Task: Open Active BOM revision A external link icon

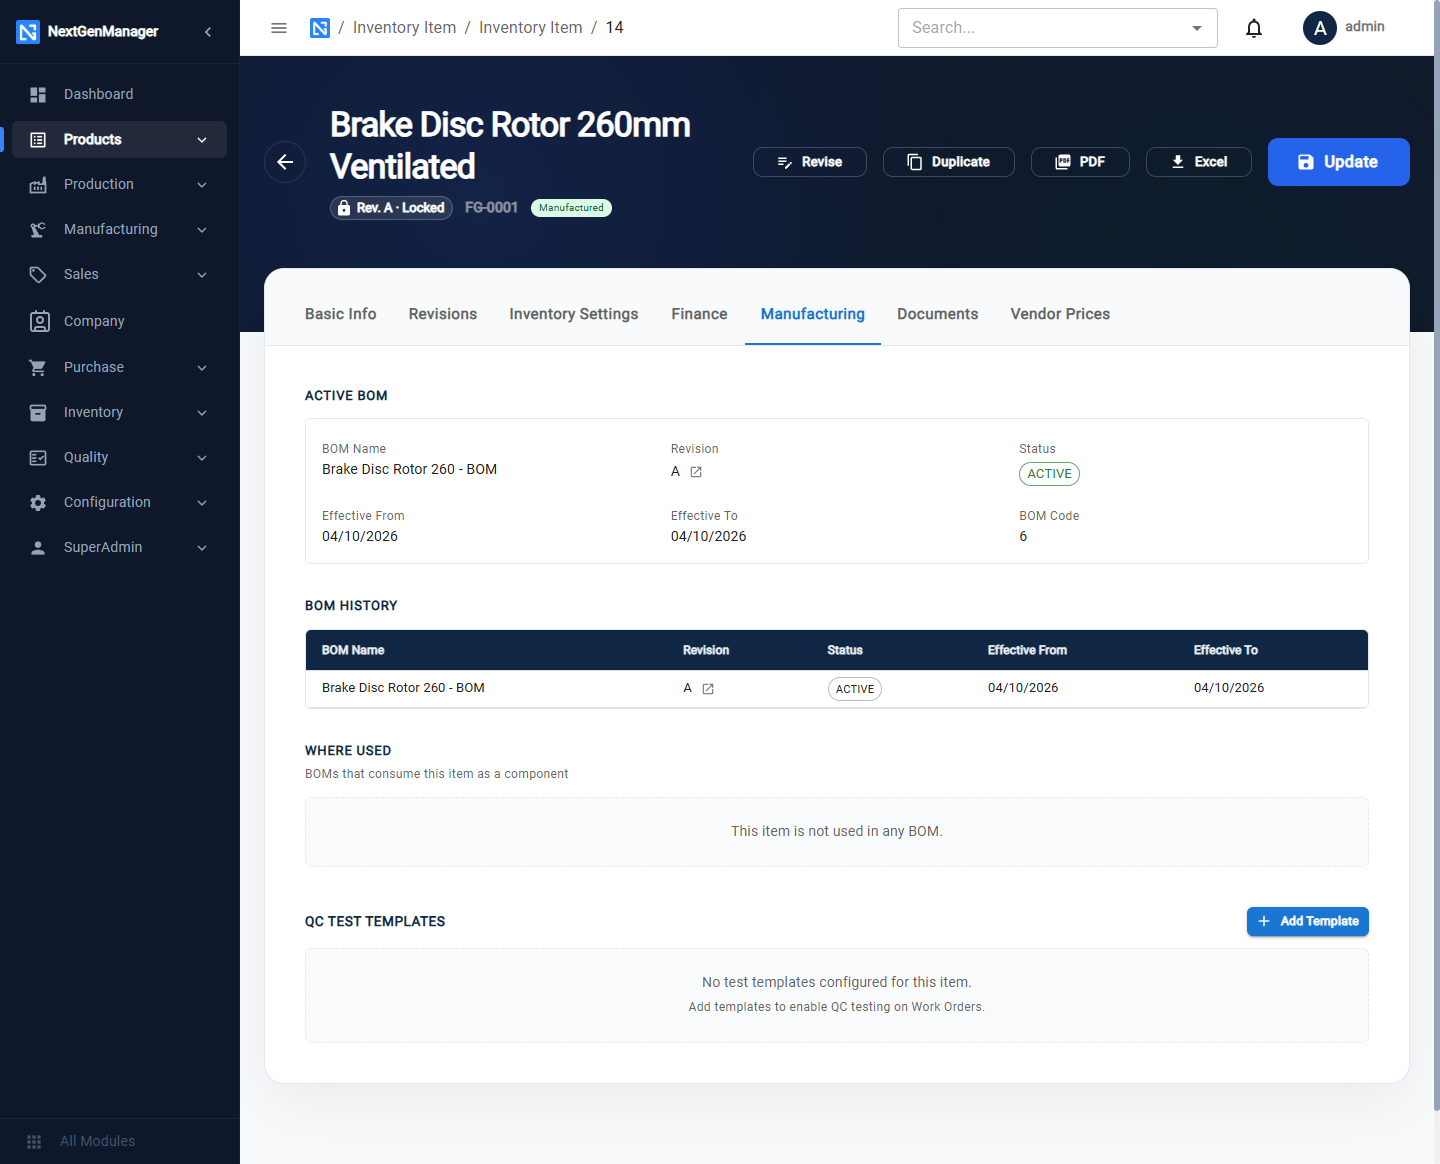Action: (x=696, y=472)
